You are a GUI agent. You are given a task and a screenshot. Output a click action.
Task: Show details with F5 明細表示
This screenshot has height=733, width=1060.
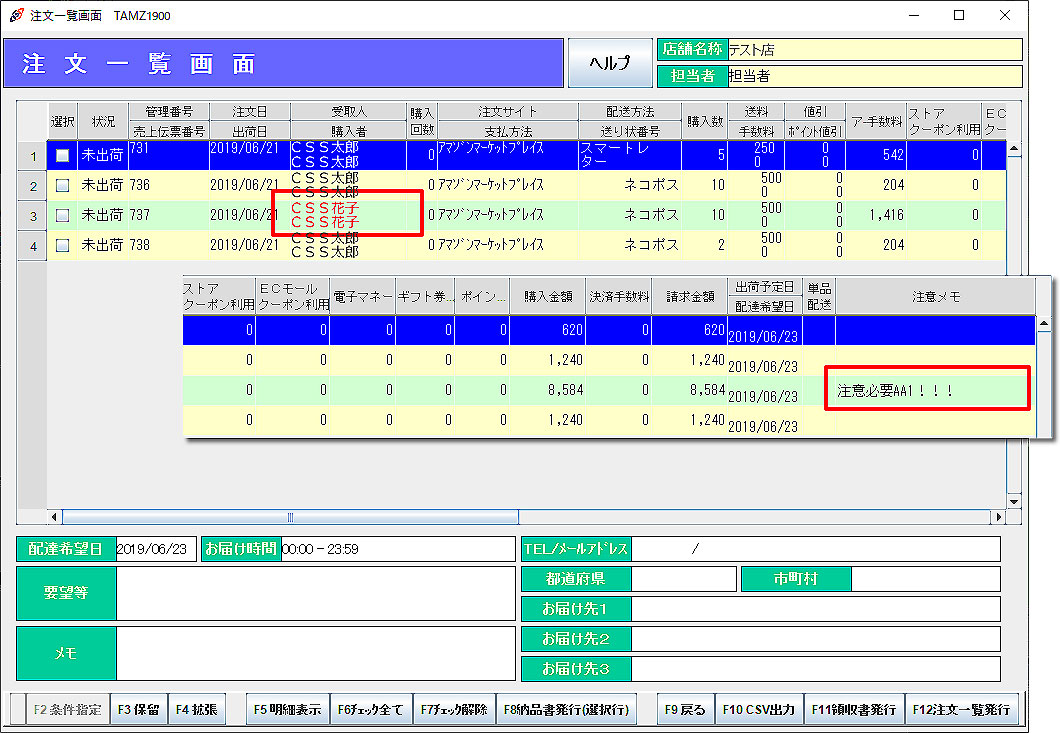point(287,710)
